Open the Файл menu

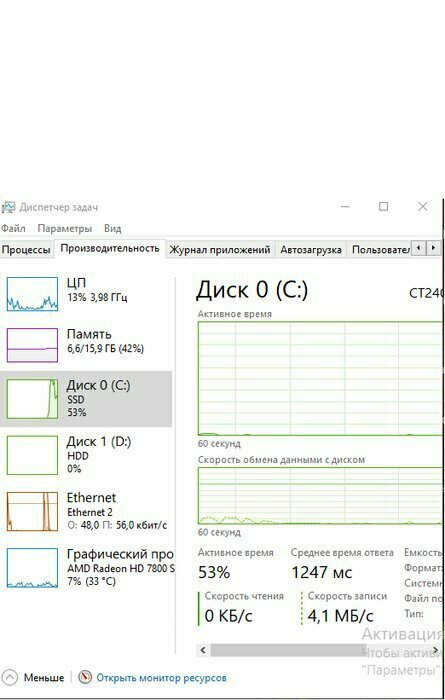click(x=13, y=229)
